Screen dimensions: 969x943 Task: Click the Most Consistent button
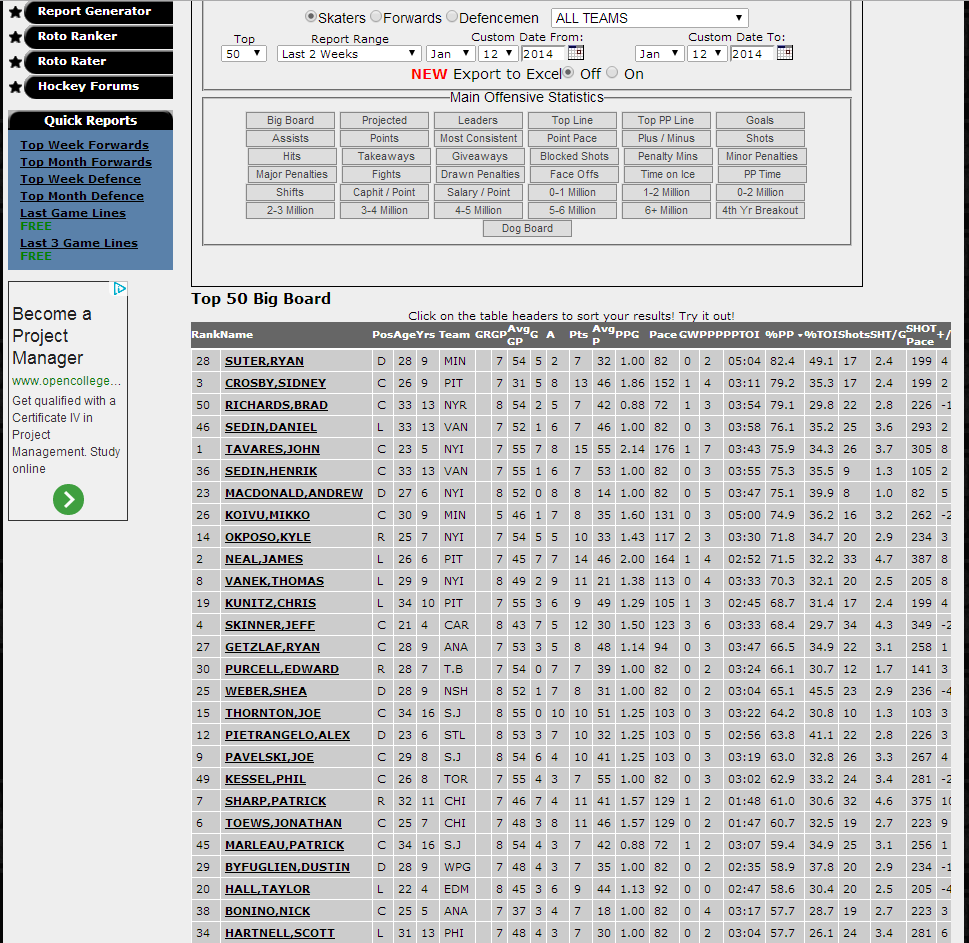[x=478, y=138]
